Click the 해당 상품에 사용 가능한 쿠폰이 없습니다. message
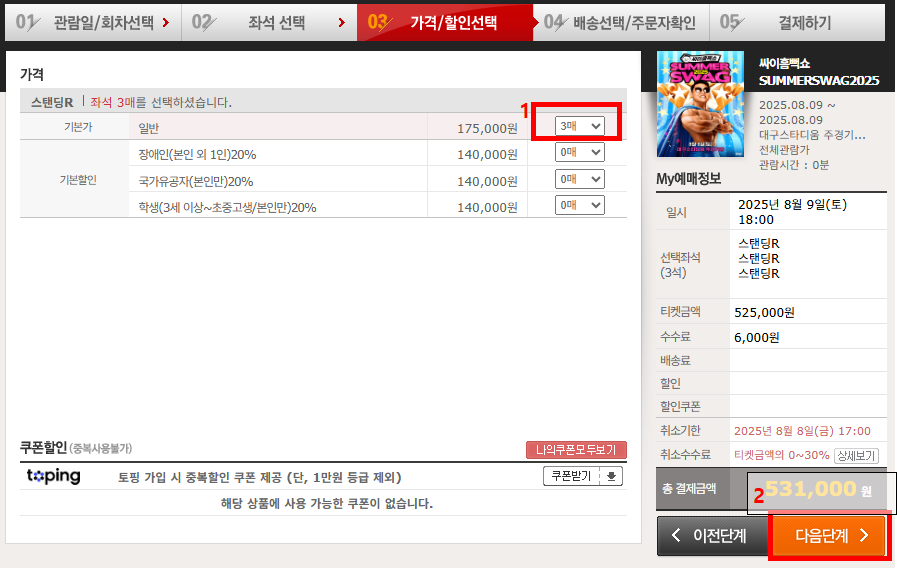The image size is (897, 568). [x=327, y=503]
